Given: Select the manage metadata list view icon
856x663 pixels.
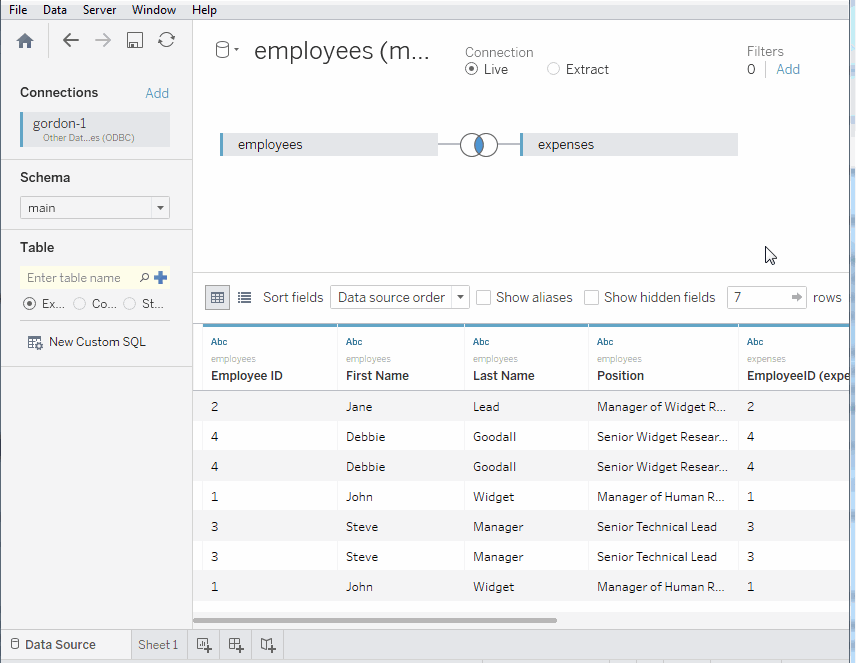Looking at the screenshot, I should [x=245, y=297].
